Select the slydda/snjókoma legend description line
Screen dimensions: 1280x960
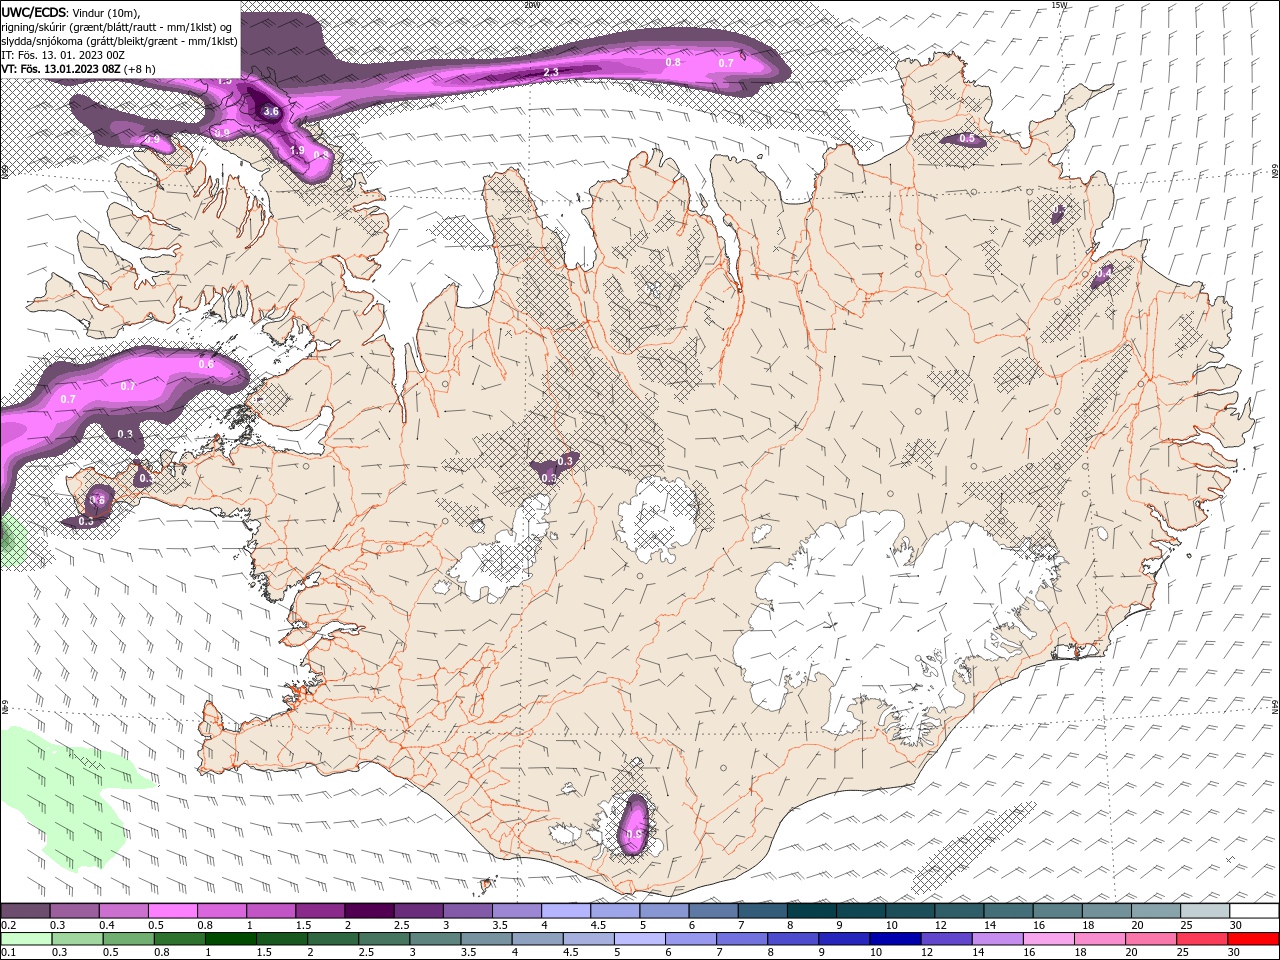click(x=120, y=41)
